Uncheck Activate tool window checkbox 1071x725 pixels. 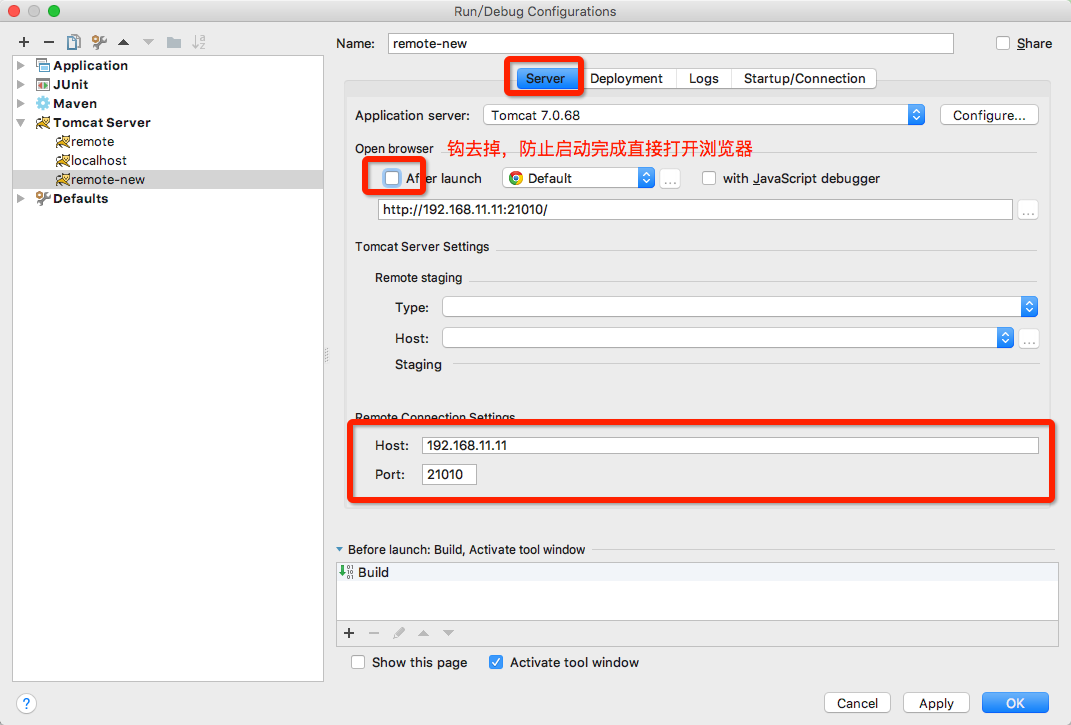tap(496, 662)
